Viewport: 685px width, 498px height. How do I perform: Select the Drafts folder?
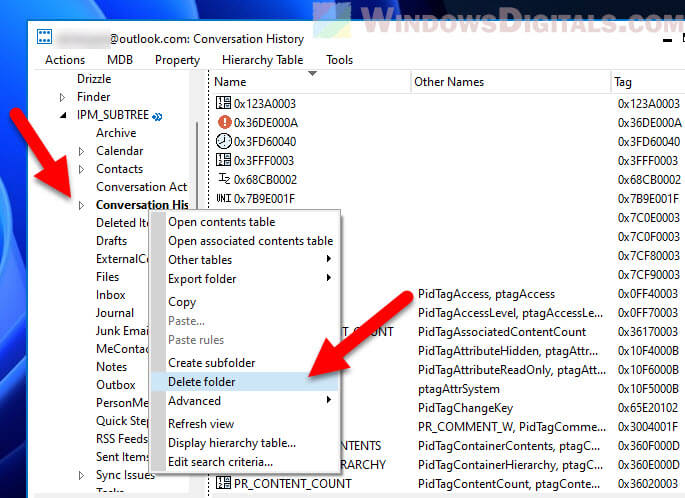pos(111,241)
